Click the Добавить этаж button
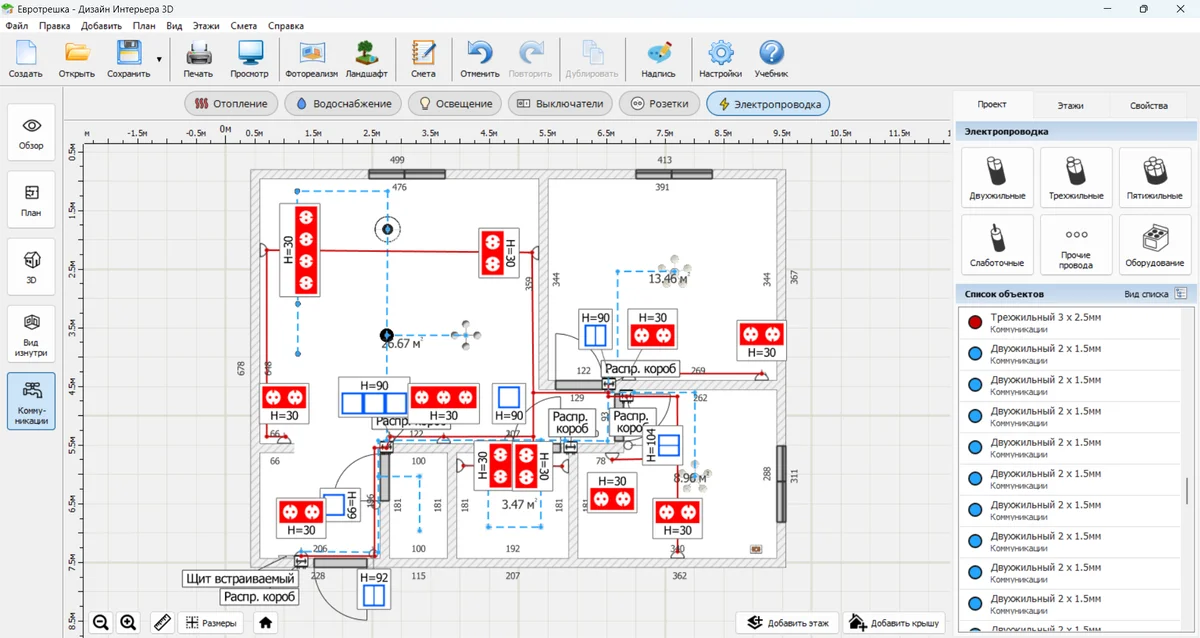Image resolution: width=1200 pixels, height=638 pixels. 787,623
